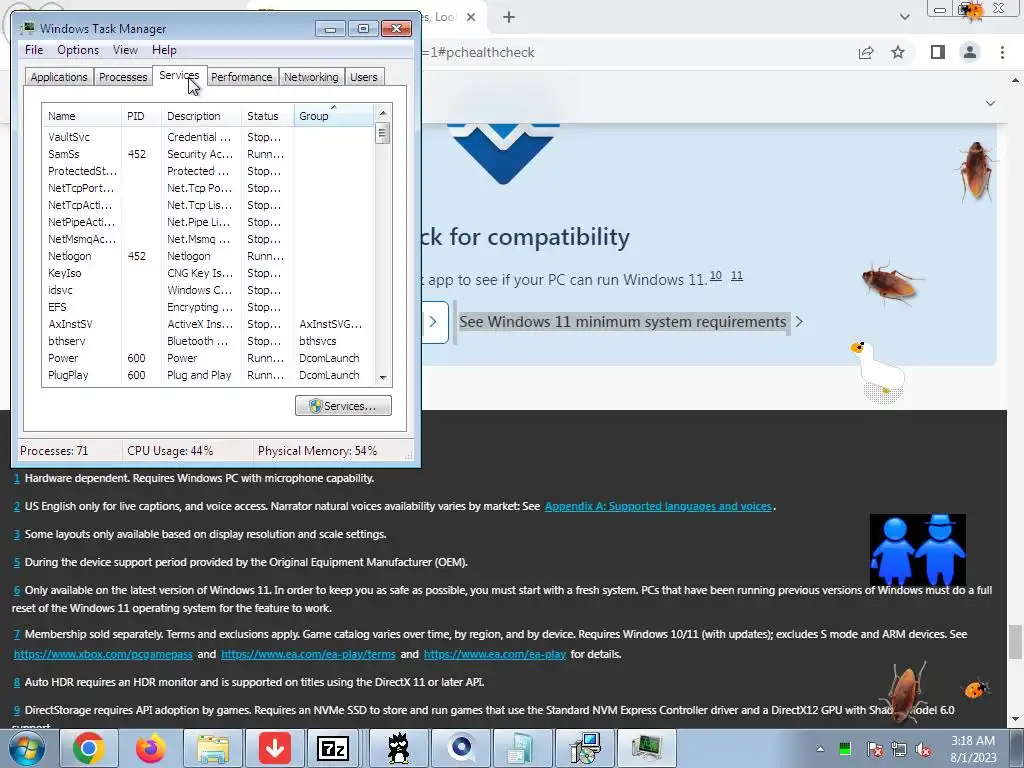Open the Chrome tab search chevron

pyautogui.click(x=904, y=17)
